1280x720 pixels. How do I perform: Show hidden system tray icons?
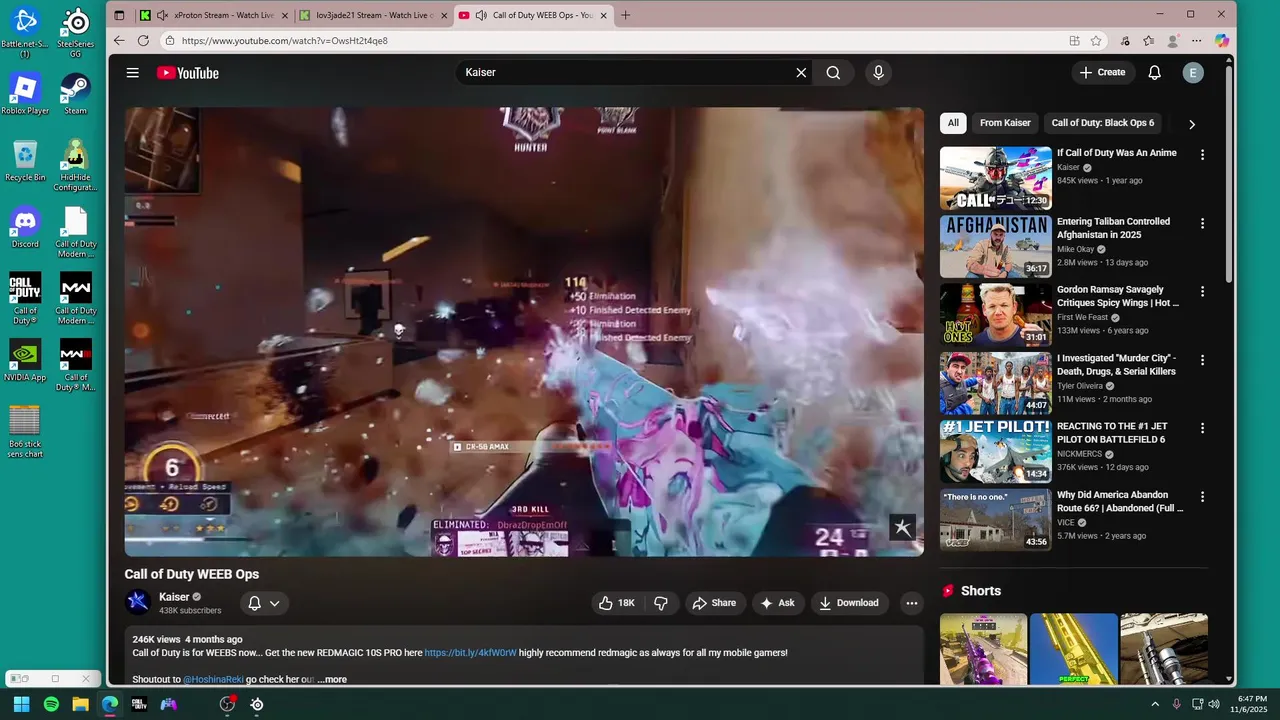point(1155,704)
